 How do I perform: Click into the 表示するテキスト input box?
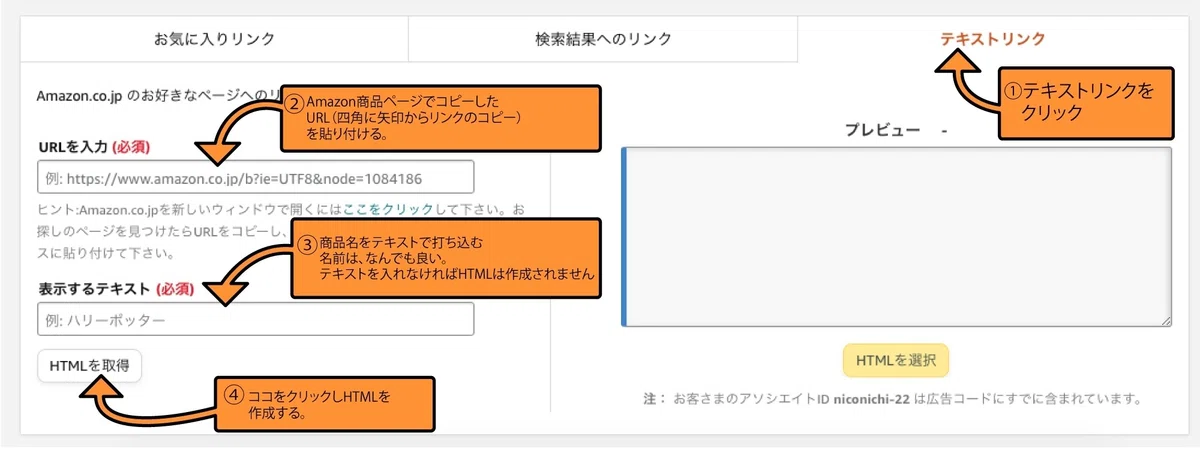255,319
